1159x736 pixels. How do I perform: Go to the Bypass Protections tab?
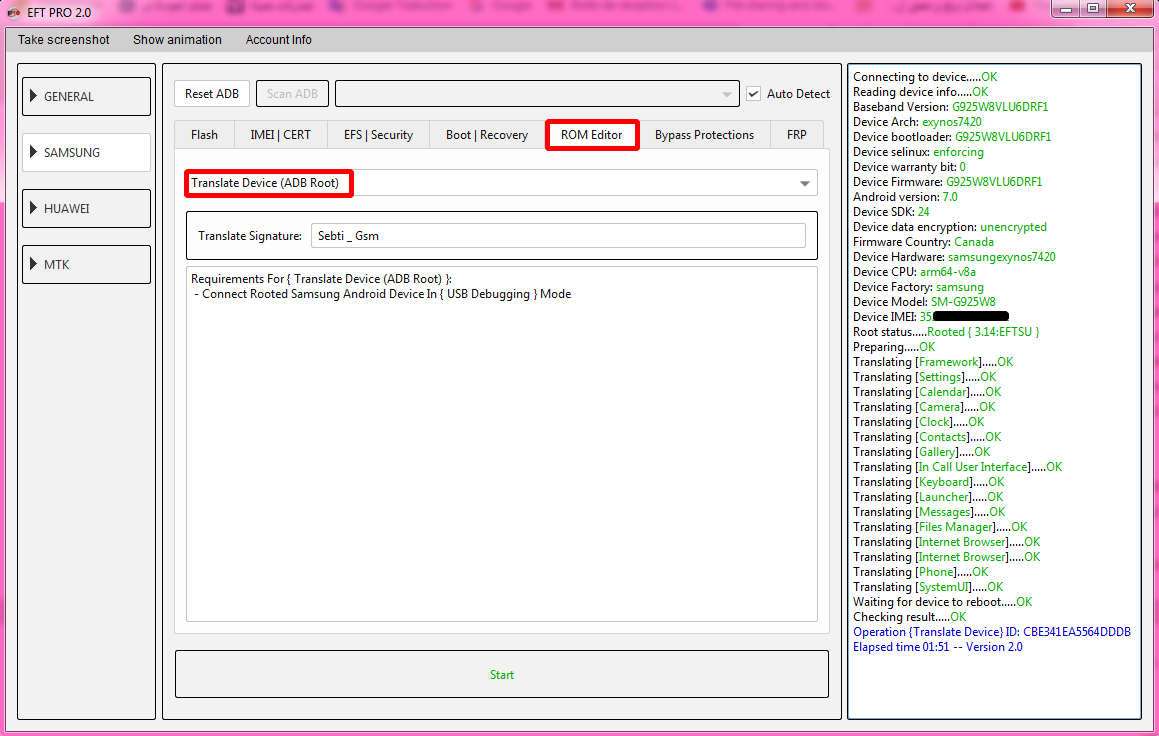click(x=704, y=135)
